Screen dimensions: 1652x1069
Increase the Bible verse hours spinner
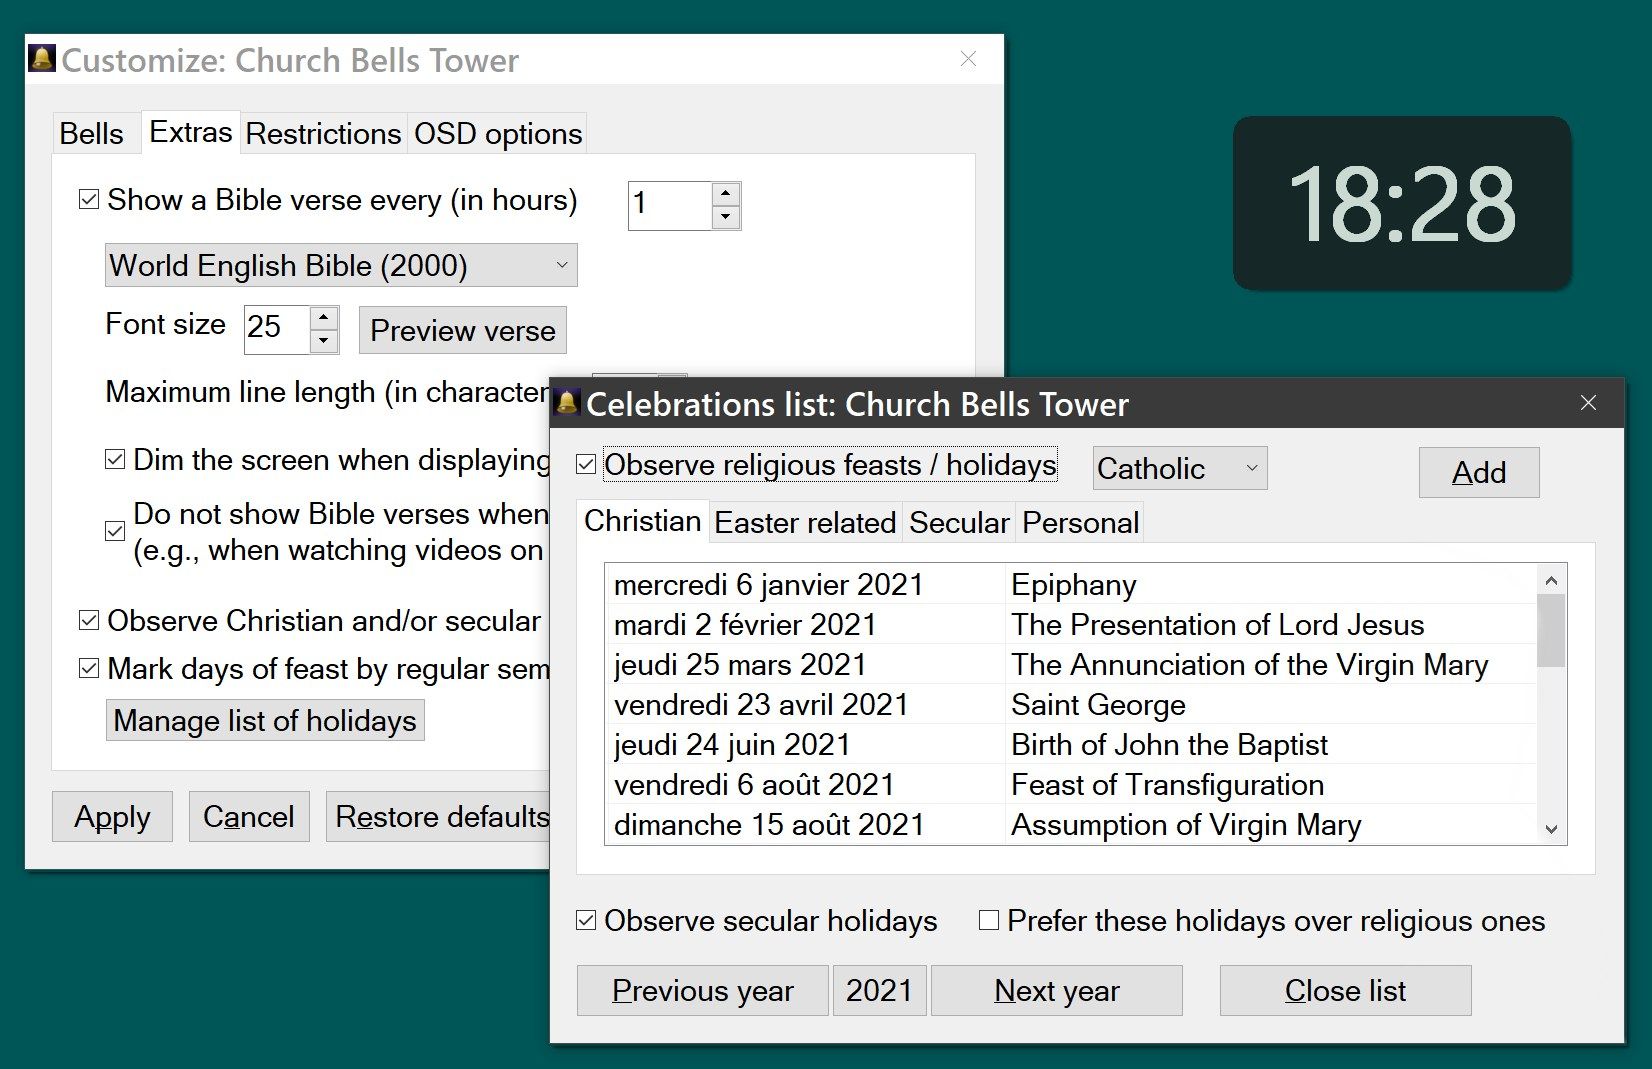pyautogui.click(x=726, y=193)
